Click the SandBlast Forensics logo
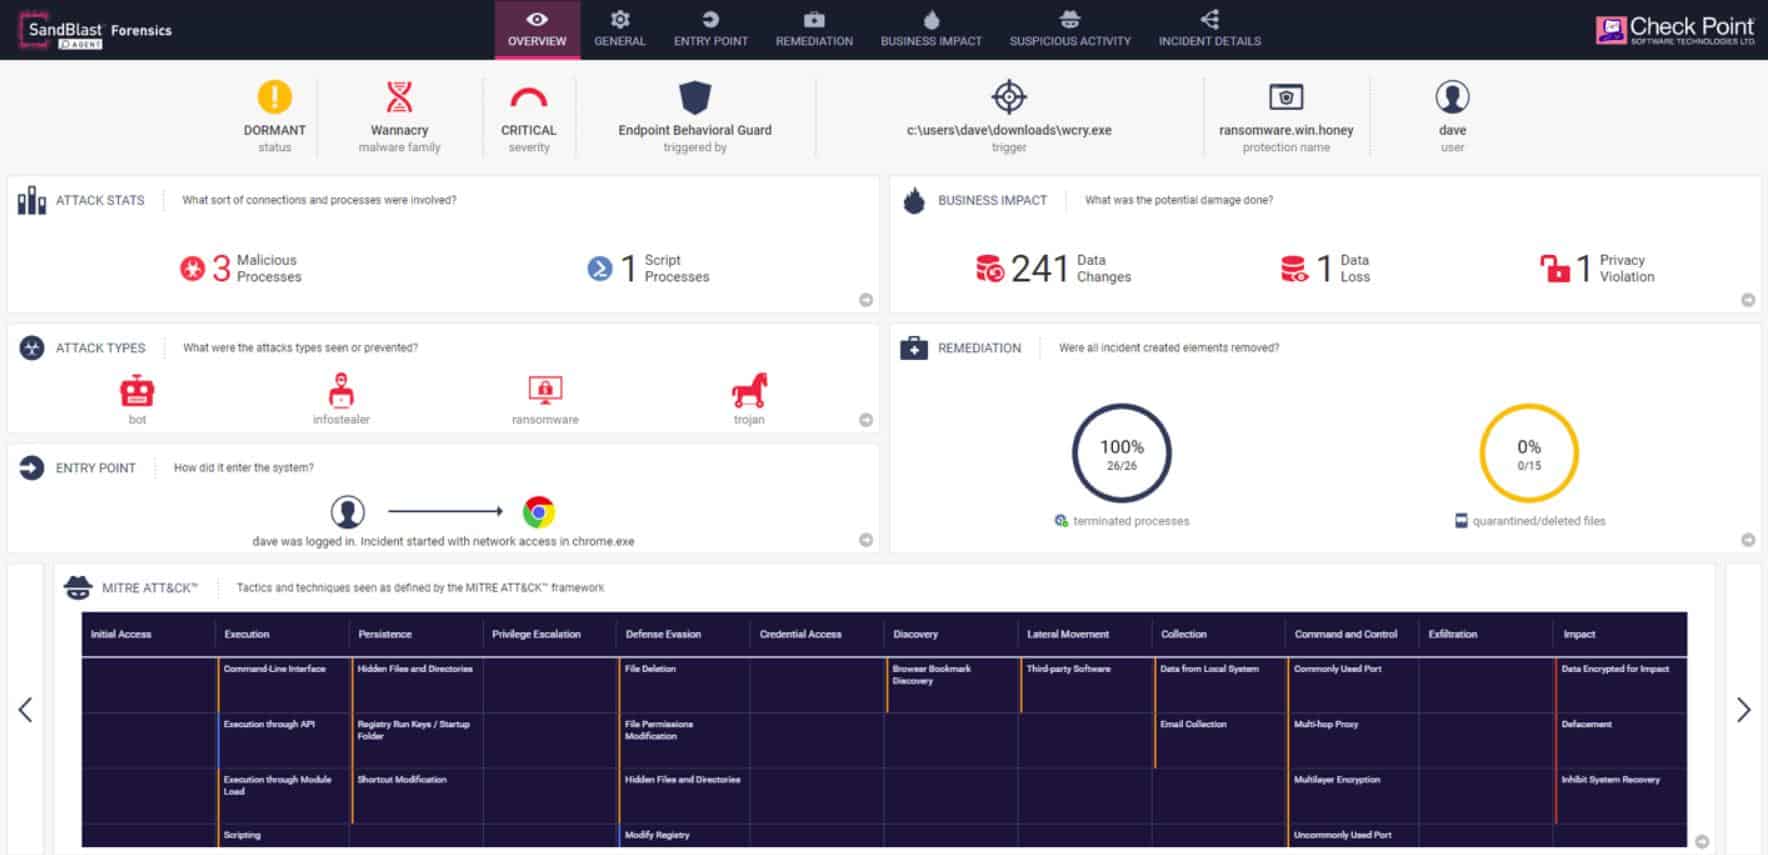This screenshot has width=1768, height=855. [x=96, y=31]
